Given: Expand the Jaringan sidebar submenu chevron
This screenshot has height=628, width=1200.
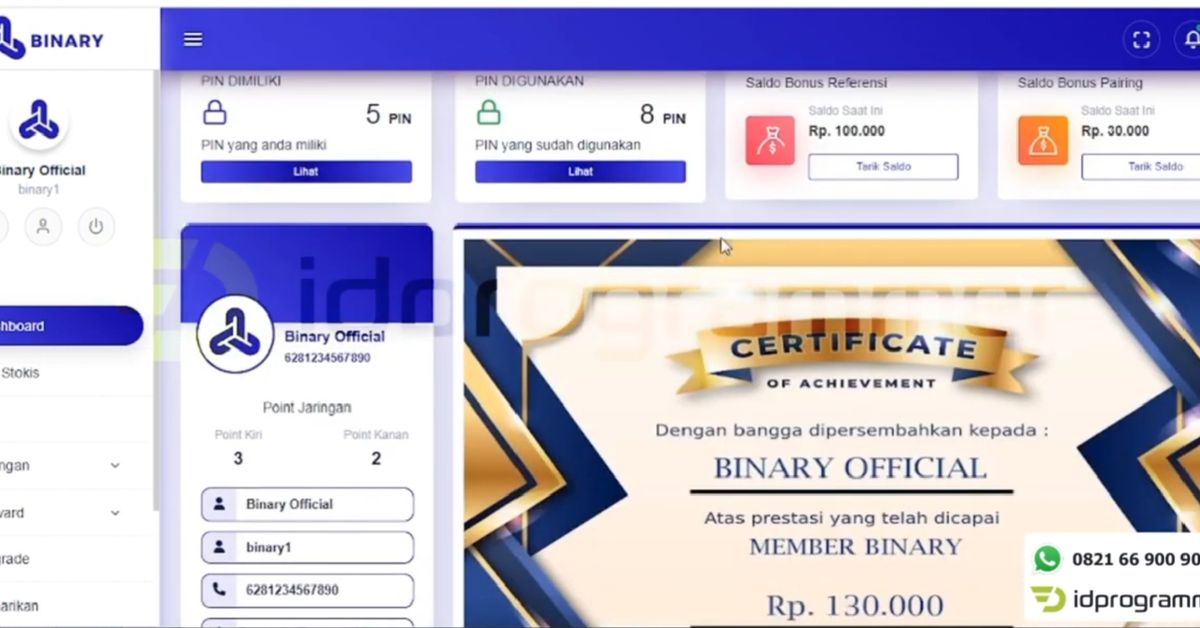Looking at the screenshot, I should (x=115, y=466).
